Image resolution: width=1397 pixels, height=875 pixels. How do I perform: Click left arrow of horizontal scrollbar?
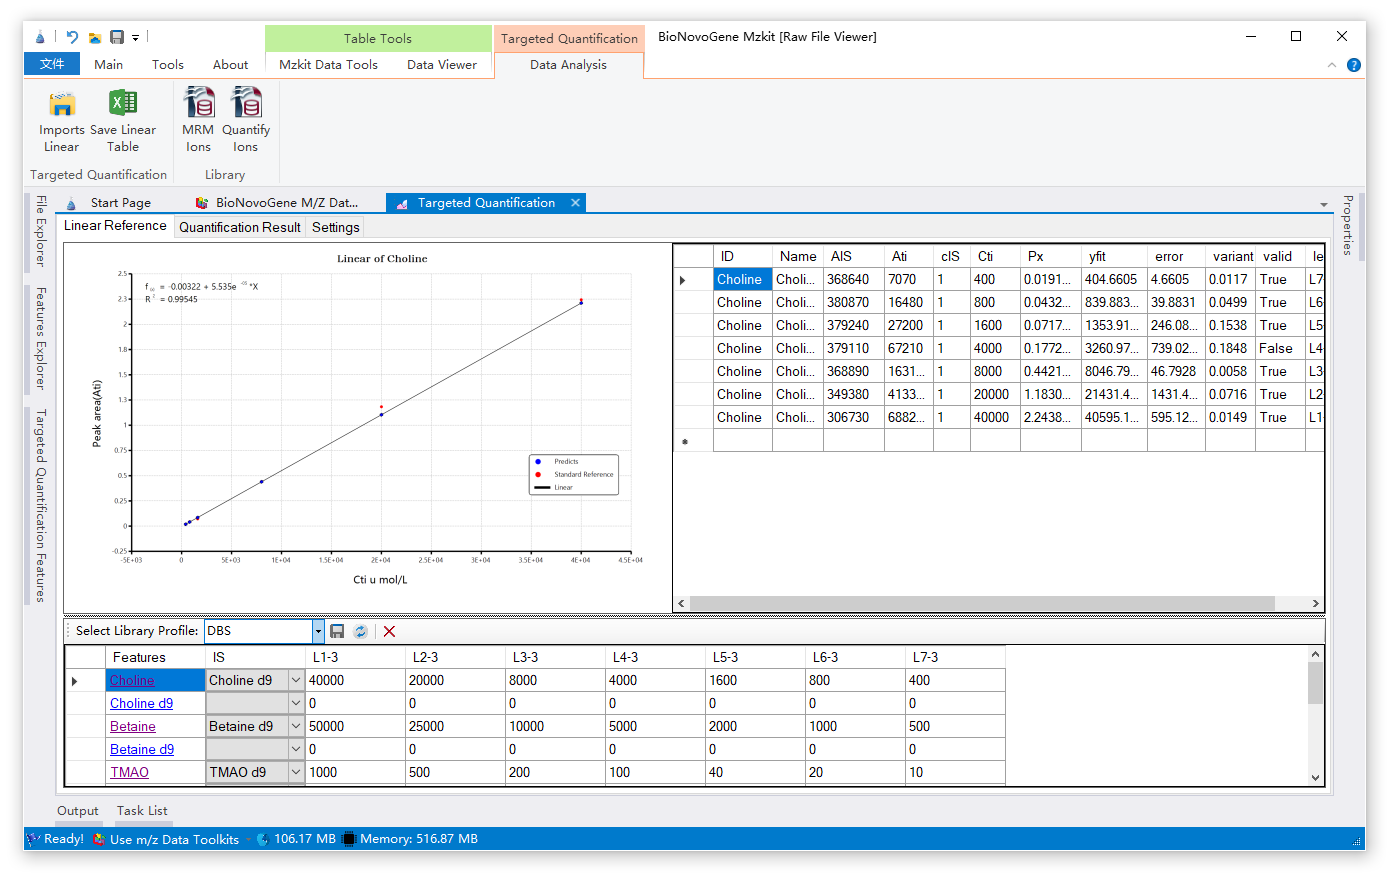click(x=682, y=603)
